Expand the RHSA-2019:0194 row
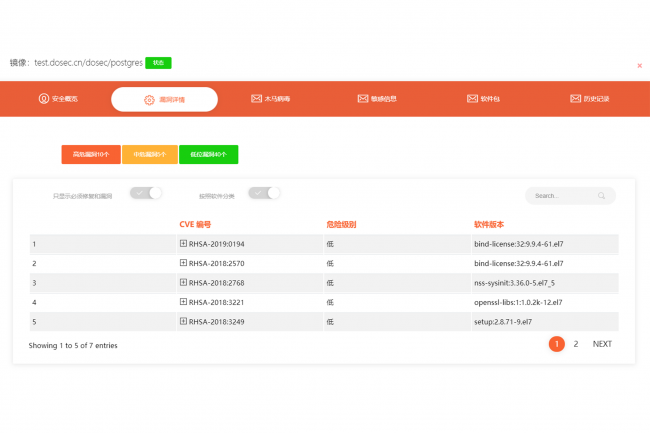The image size is (650, 433). [183, 243]
